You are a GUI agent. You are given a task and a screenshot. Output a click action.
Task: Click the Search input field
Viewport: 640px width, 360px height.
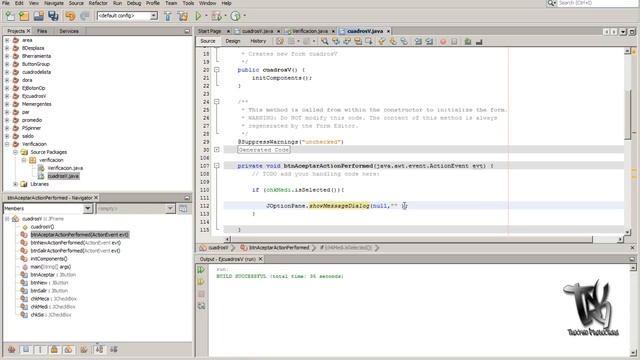tap(597, 3)
